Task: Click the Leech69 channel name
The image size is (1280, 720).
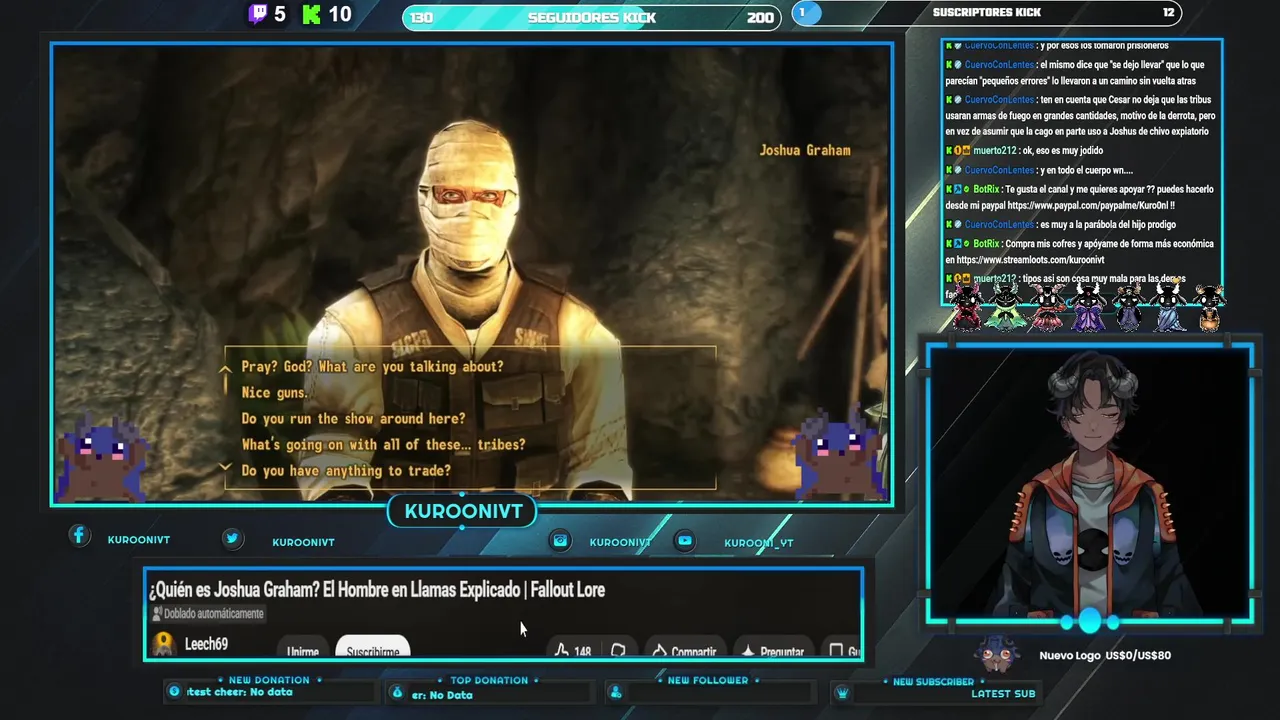Action: [x=206, y=644]
